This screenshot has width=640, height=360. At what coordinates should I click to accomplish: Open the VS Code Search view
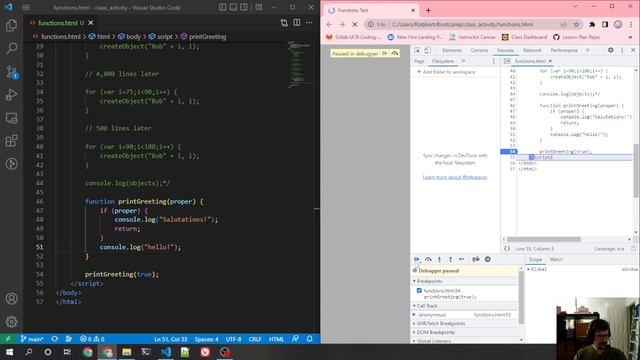(11, 48)
